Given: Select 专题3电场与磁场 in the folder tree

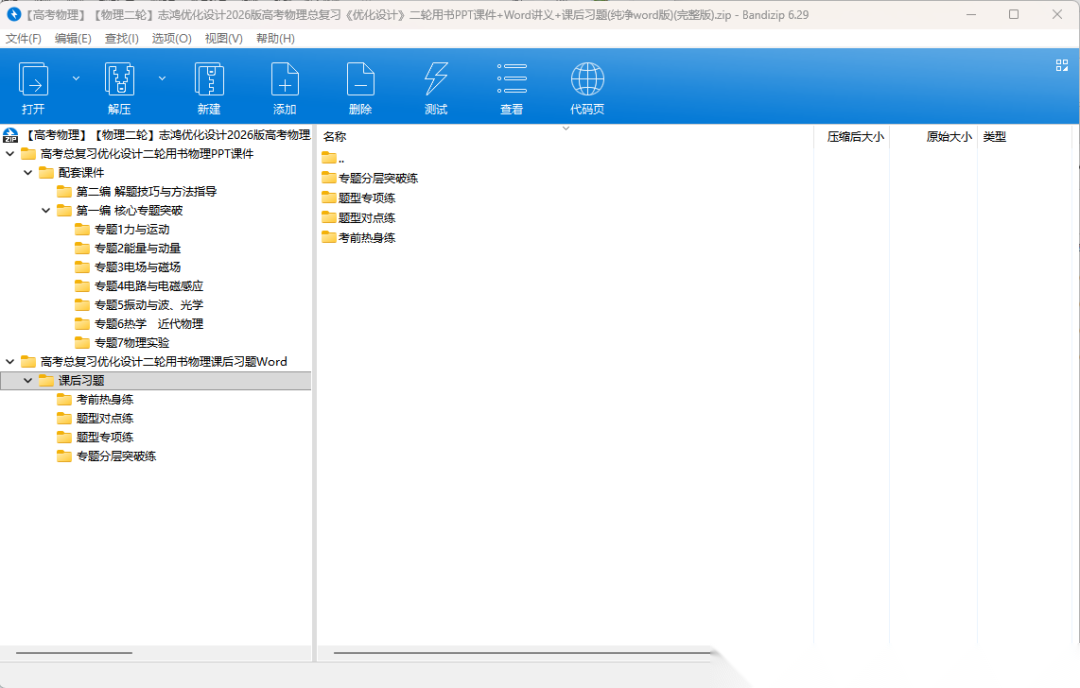Looking at the screenshot, I should pyautogui.click(x=137, y=267).
